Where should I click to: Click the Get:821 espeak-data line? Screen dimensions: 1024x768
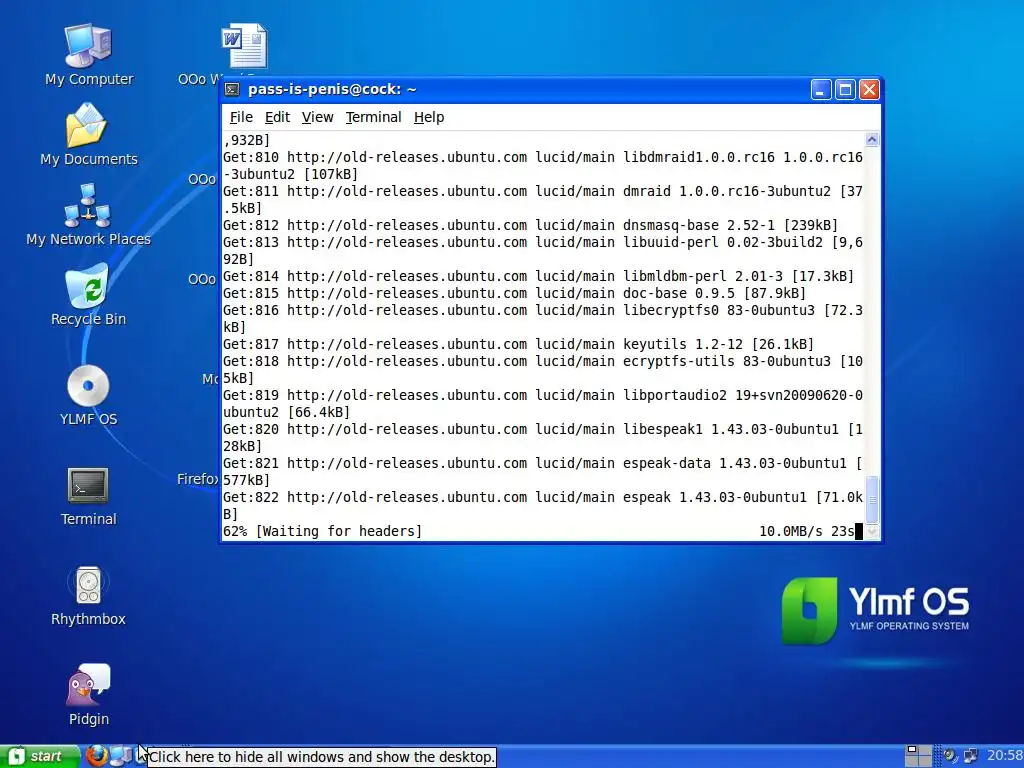click(x=543, y=472)
